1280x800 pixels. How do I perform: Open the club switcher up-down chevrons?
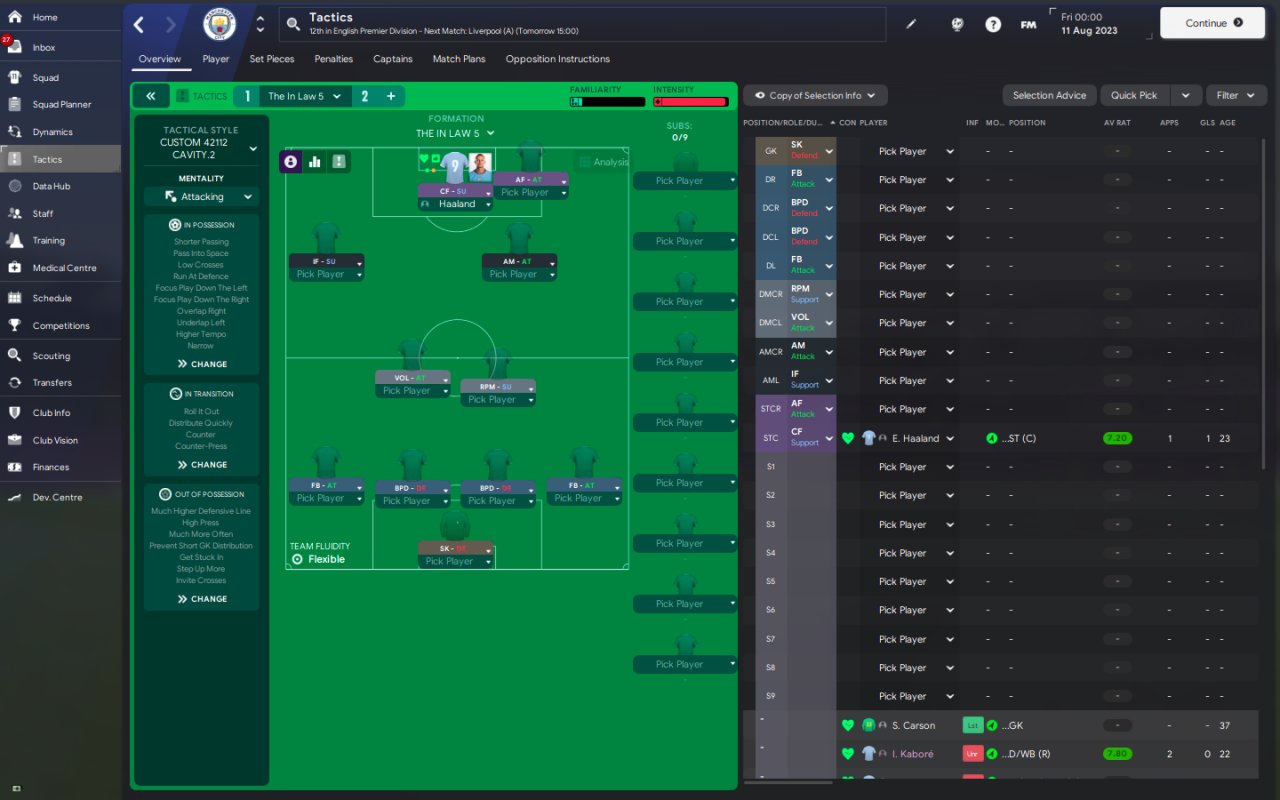(x=261, y=24)
